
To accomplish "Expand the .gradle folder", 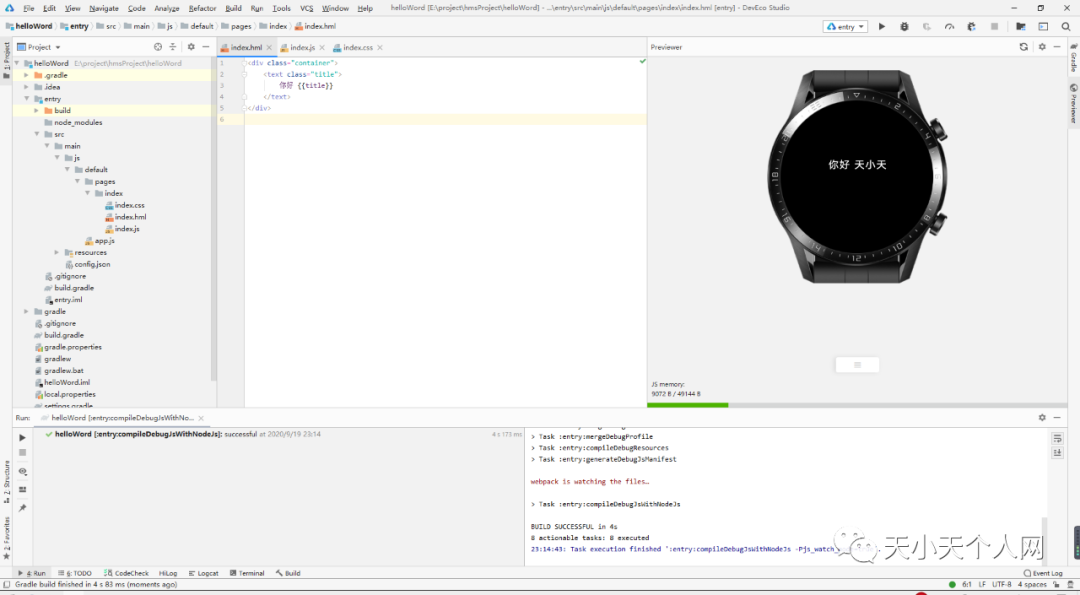I will [x=26, y=75].
